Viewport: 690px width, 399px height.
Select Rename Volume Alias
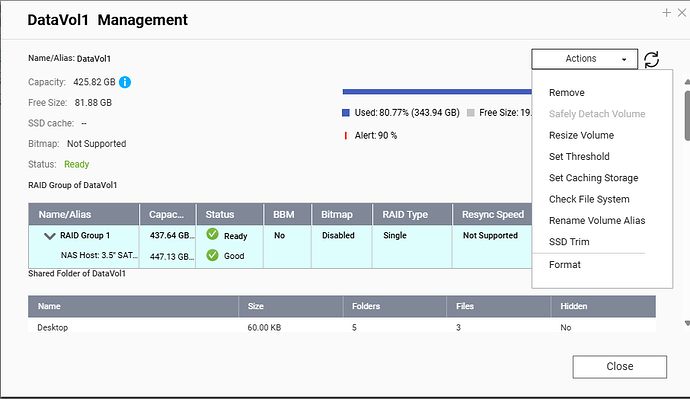[x=597, y=220]
